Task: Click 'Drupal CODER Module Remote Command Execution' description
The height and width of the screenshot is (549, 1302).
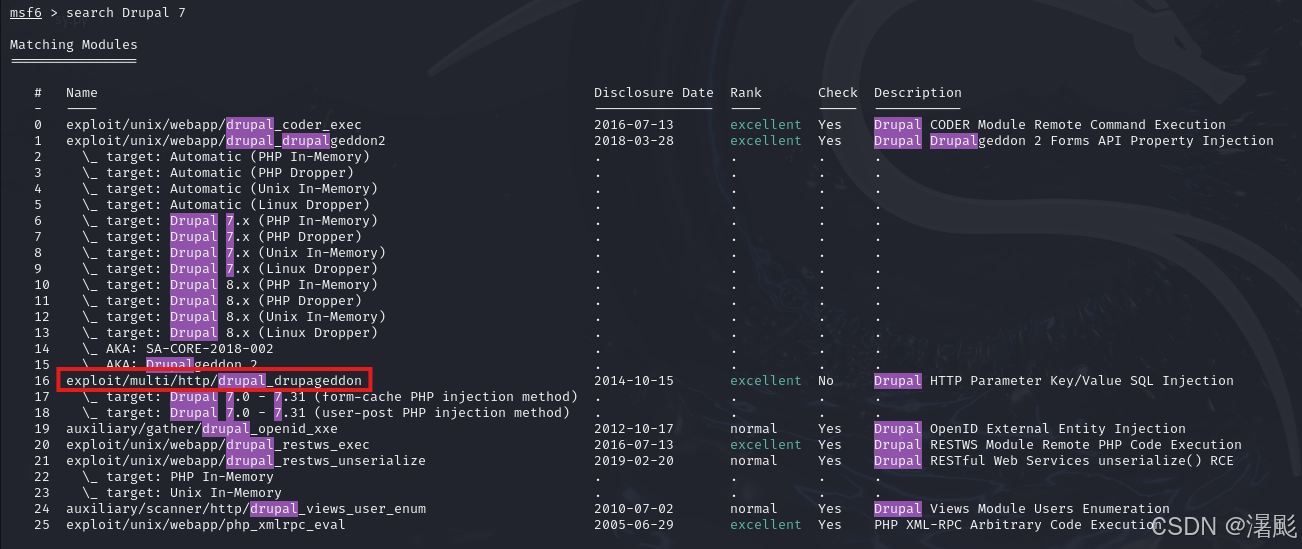Action: pyautogui.click(x=1050, y=125)
